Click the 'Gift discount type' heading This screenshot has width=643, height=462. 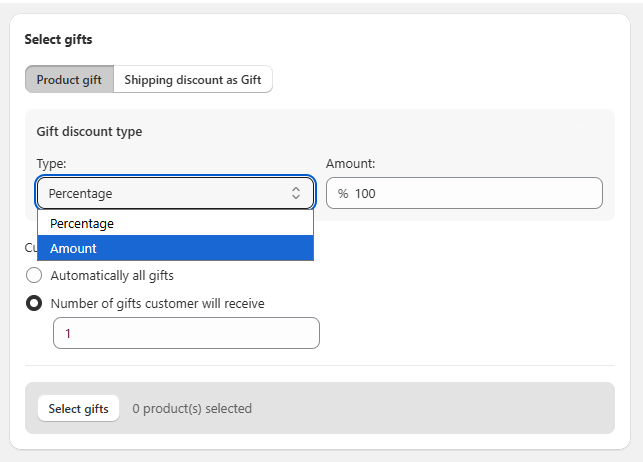89,131
